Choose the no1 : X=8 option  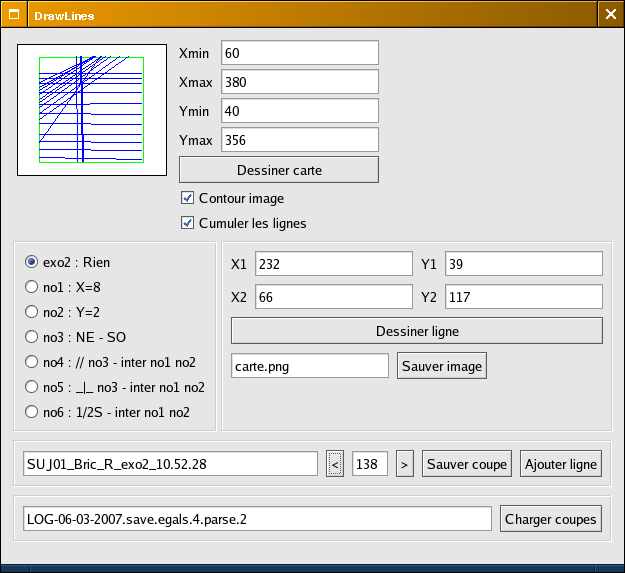pyautogui.click(x=32, y=287)
